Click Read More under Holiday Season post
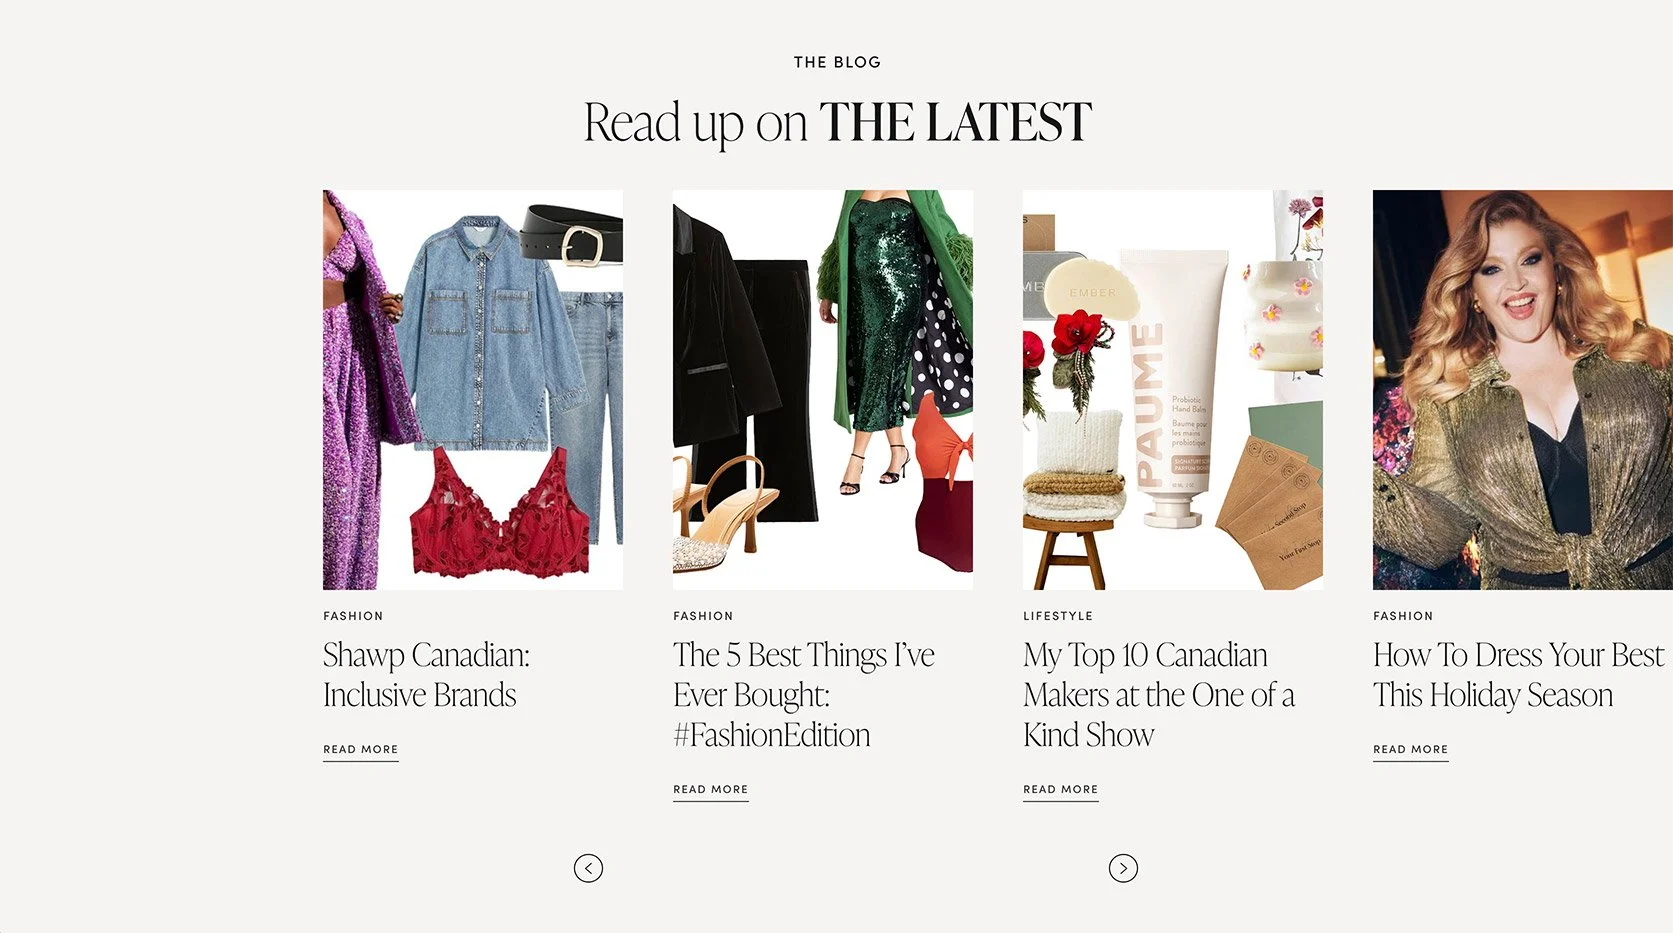Image resolution: width=1673 pixels, height=933 pixels. [1411, 750]
